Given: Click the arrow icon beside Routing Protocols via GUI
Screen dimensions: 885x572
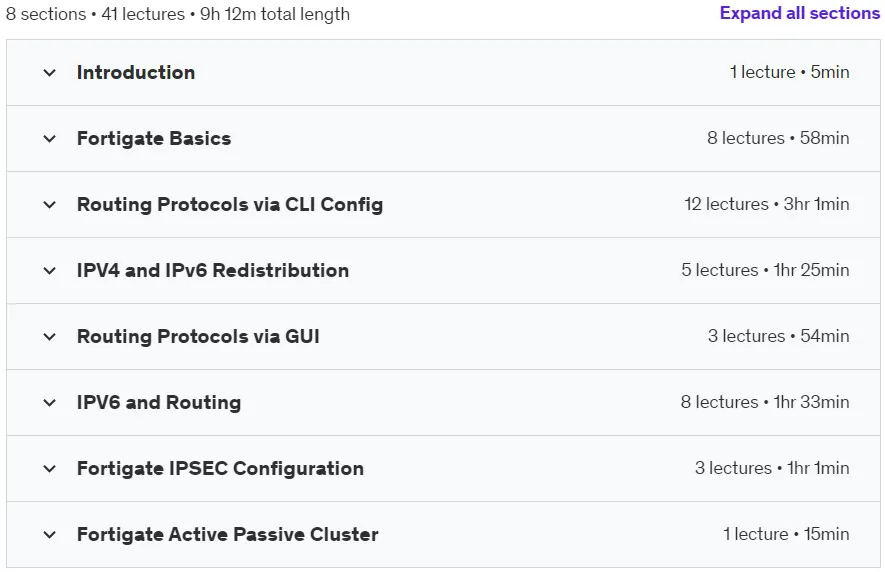Looking at the screenshot, I should [50, 337].
